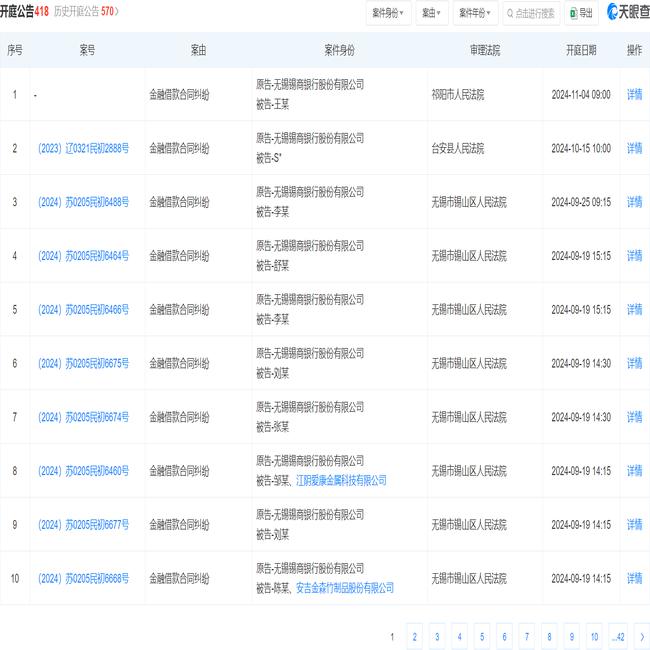Open case (2024)苏0205民初6460号
This screenshot has width=650, height=650.
click(83, 471)
